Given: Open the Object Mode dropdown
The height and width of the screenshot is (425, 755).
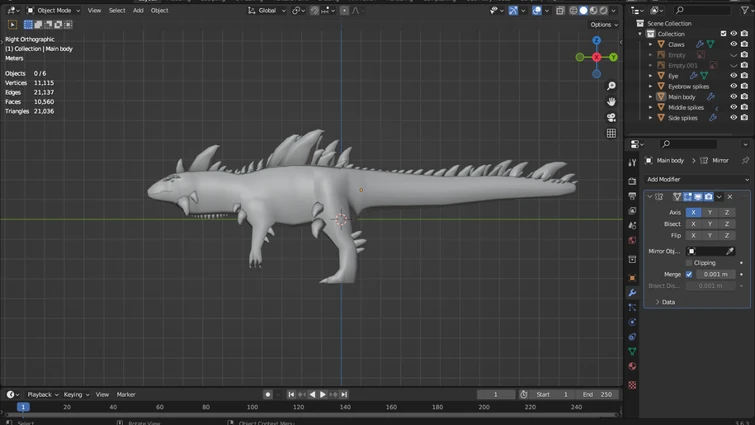Looking at the screenshot, I should coord(52,10).
